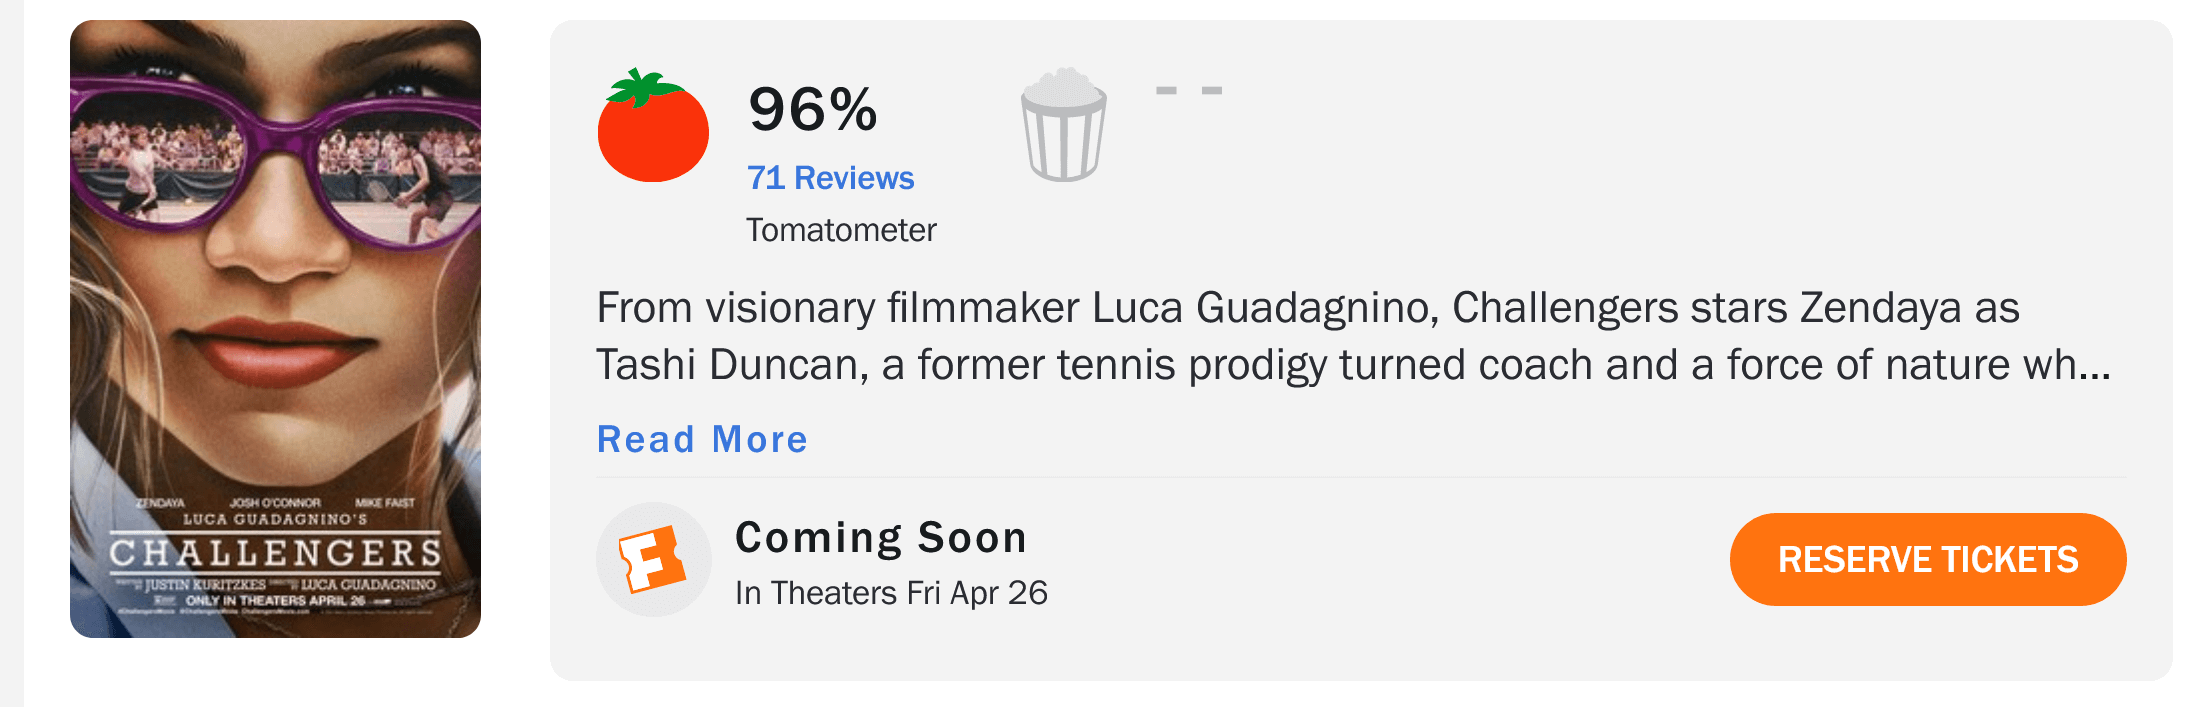Click the In Theaters Fri Apr 26 text
The image size is (2185, 707).
(x=891, y=593)
